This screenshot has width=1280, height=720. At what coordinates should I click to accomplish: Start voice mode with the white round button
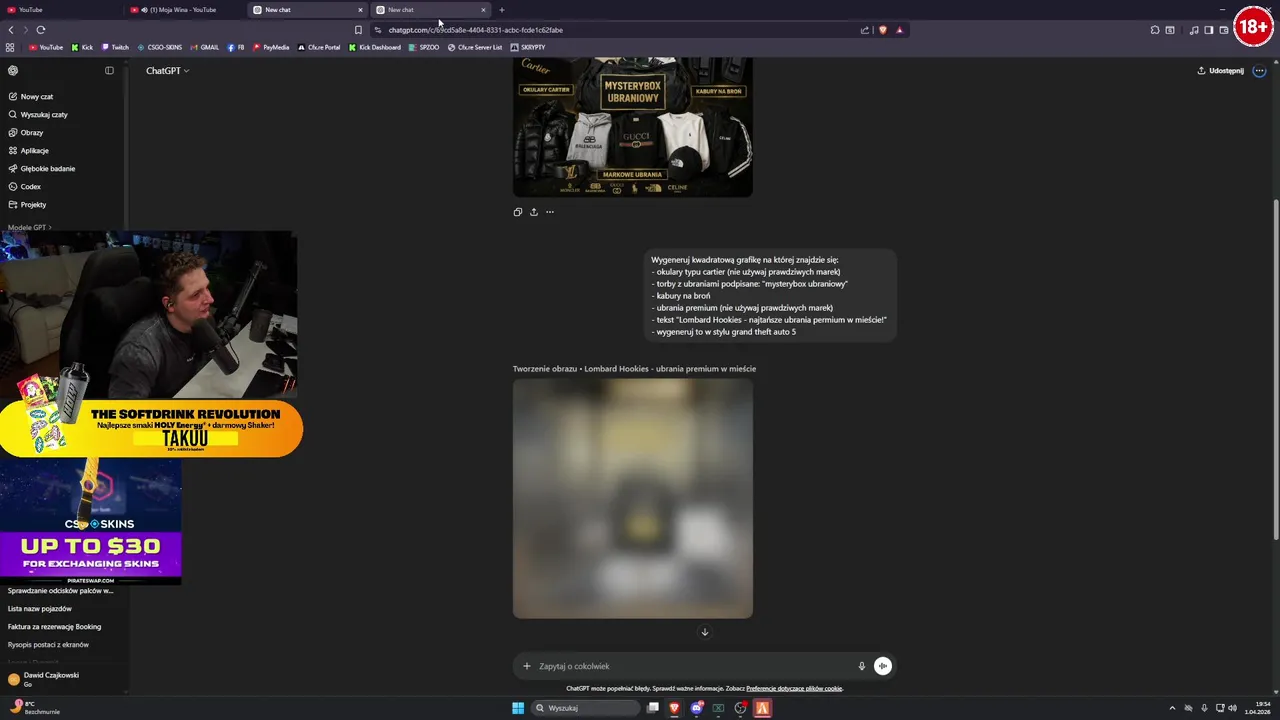coord(882,666)
